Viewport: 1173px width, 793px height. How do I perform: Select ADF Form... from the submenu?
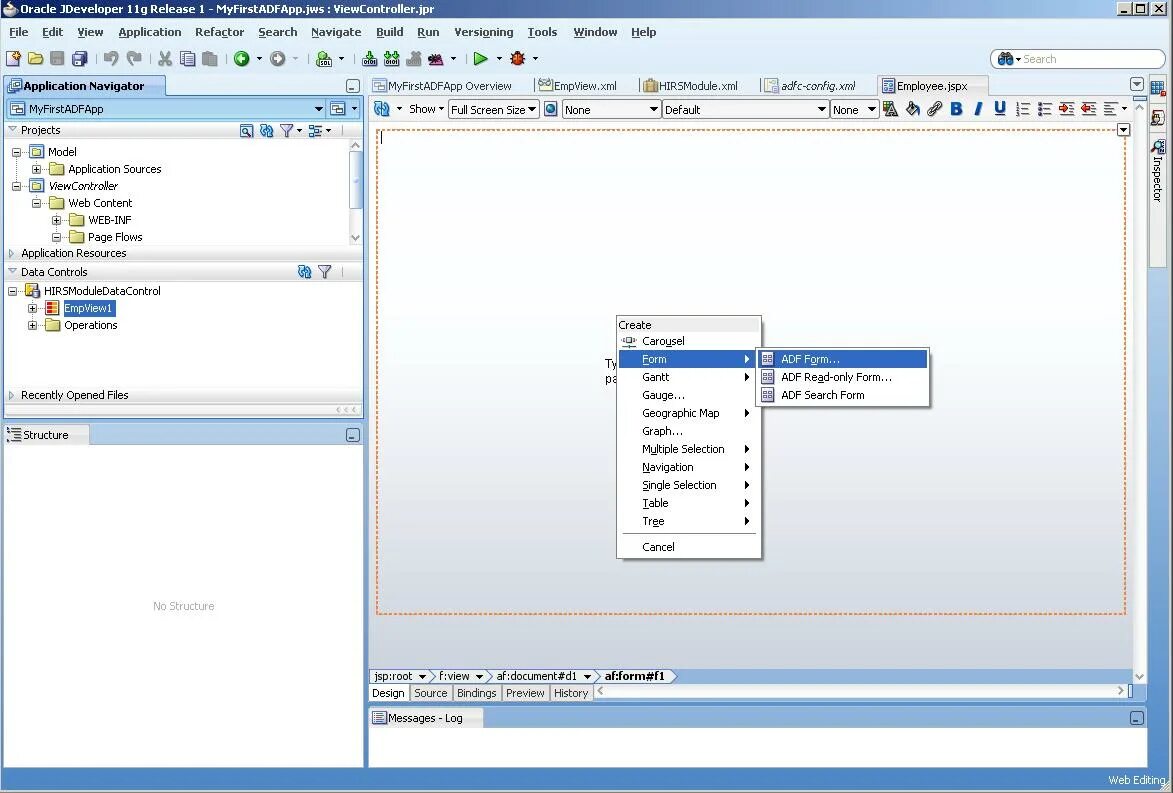point(843,359)
